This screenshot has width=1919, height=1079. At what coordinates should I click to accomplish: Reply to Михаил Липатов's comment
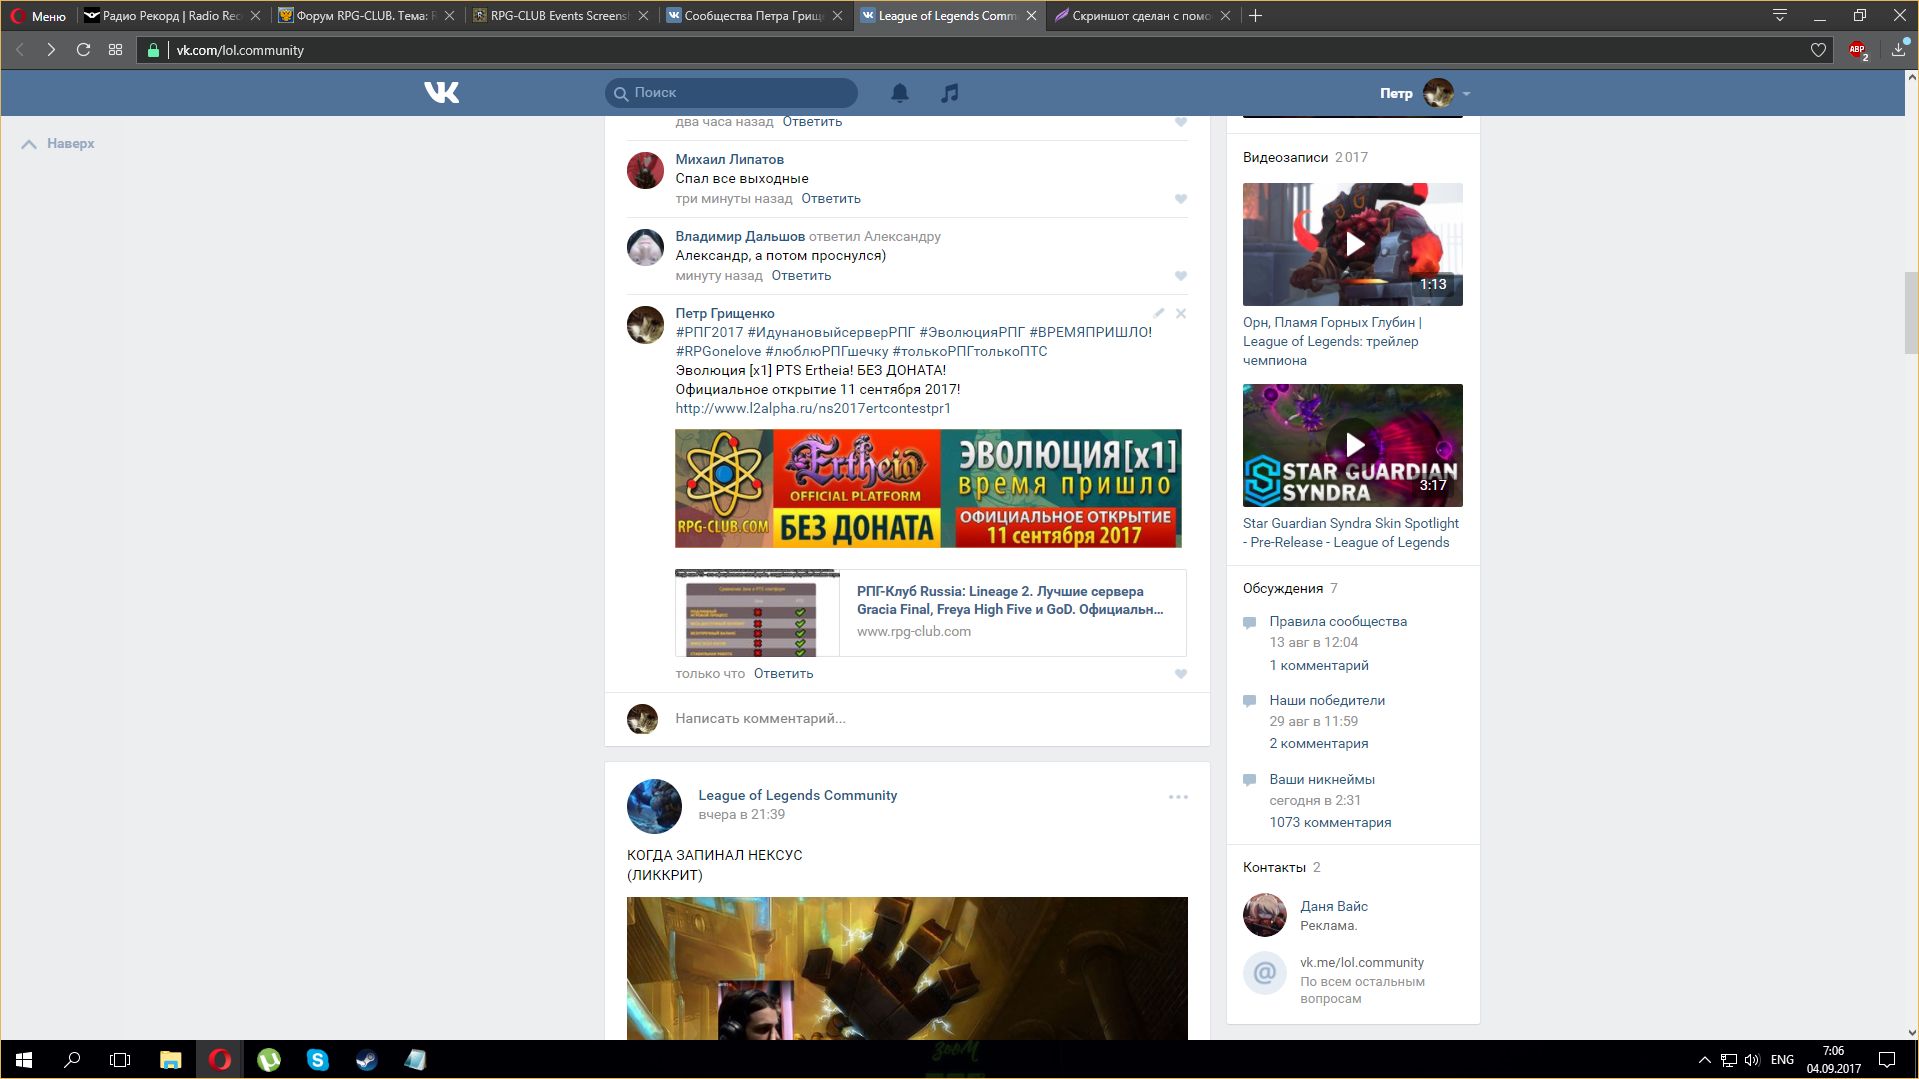(831, 199)
